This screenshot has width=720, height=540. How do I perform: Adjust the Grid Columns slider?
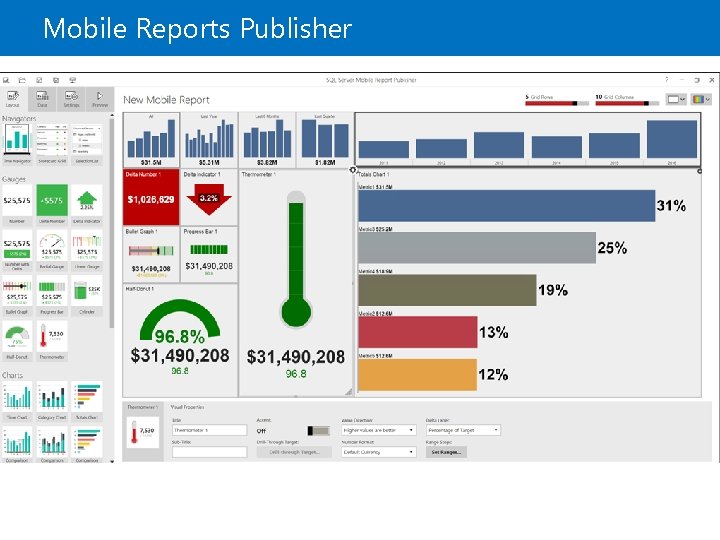coord(627,103)
